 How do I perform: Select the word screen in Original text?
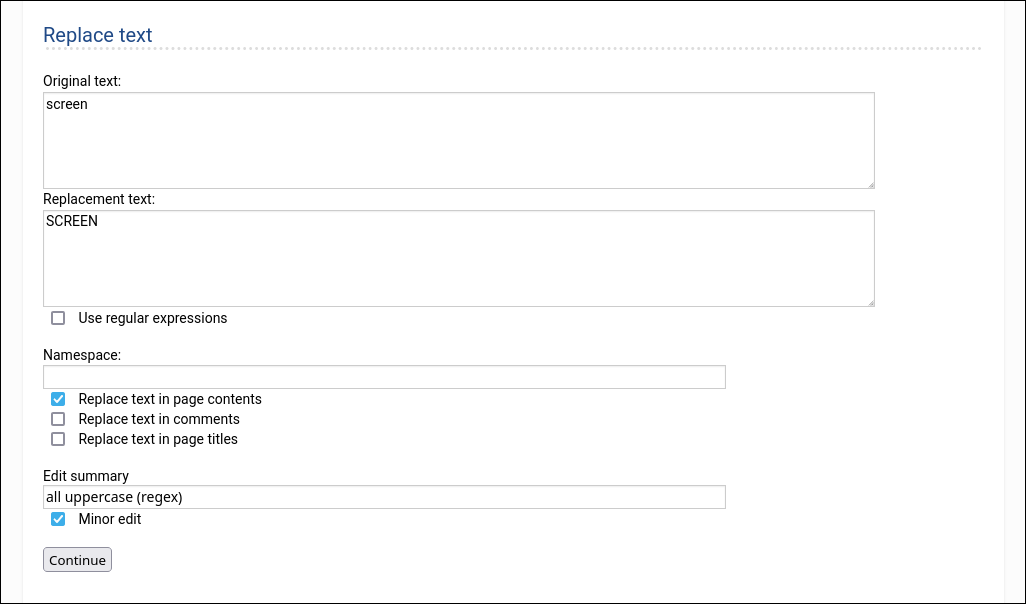coord(66,104)
